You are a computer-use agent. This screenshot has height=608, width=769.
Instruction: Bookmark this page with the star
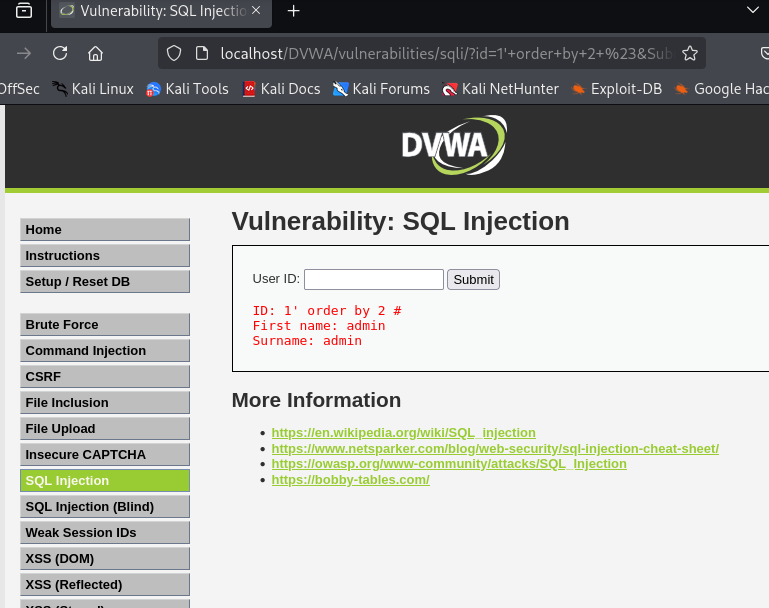tap(690, 53)
